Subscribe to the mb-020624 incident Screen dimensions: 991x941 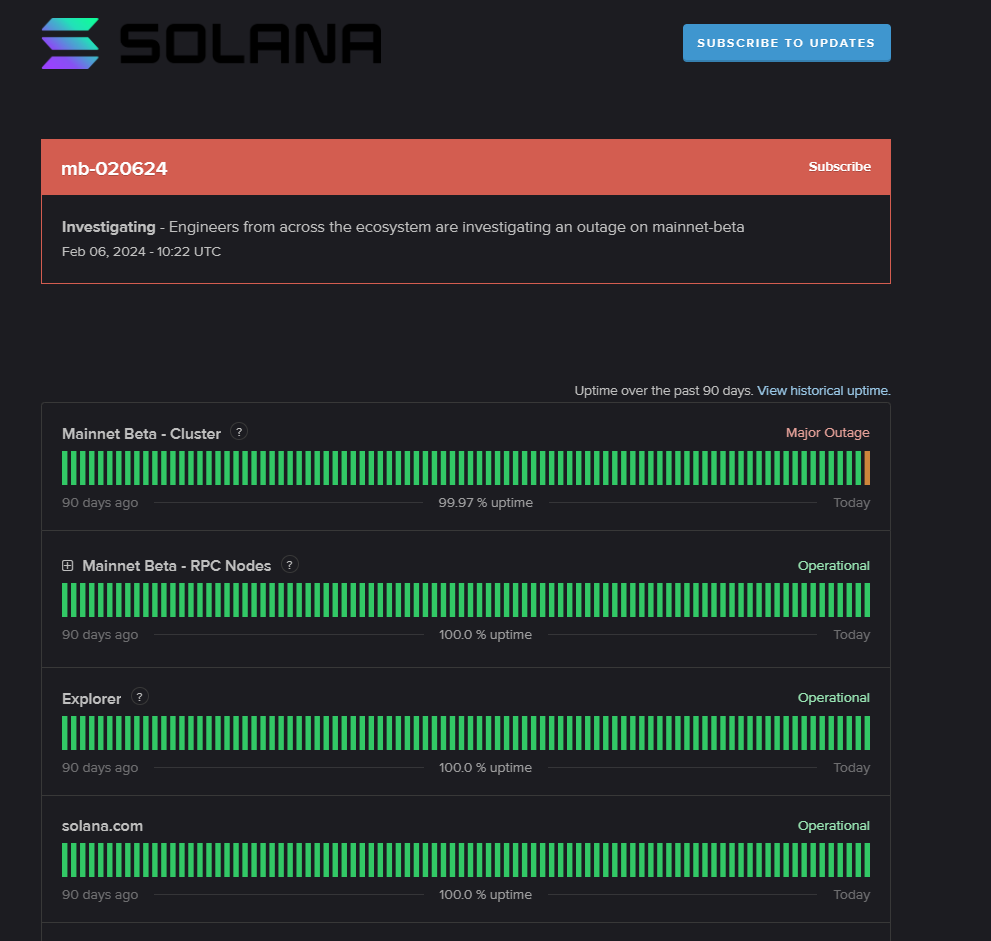[839, 167]
